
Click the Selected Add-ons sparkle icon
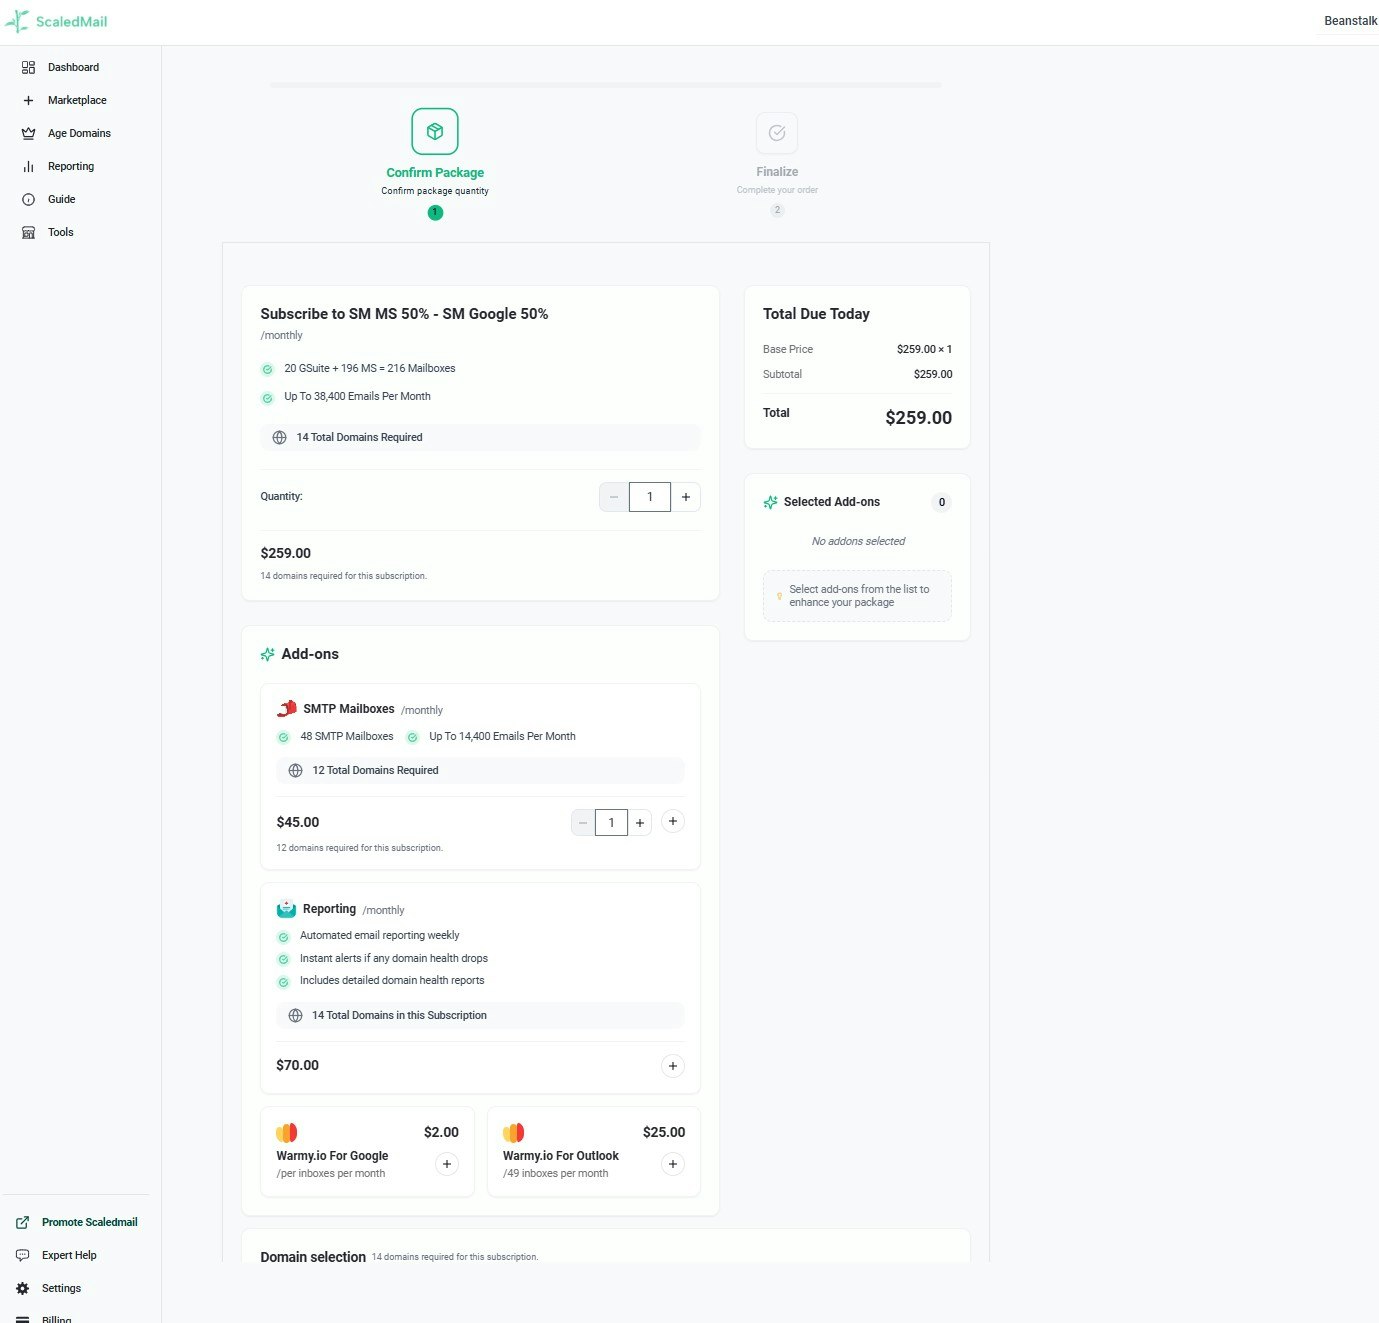(770, 502)
